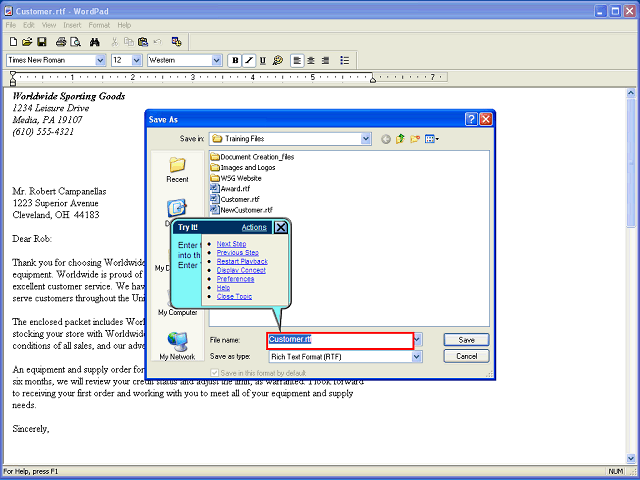Screen dimensions: 640x480
Task: Open the File menu
Action: (x=11, y=25)
